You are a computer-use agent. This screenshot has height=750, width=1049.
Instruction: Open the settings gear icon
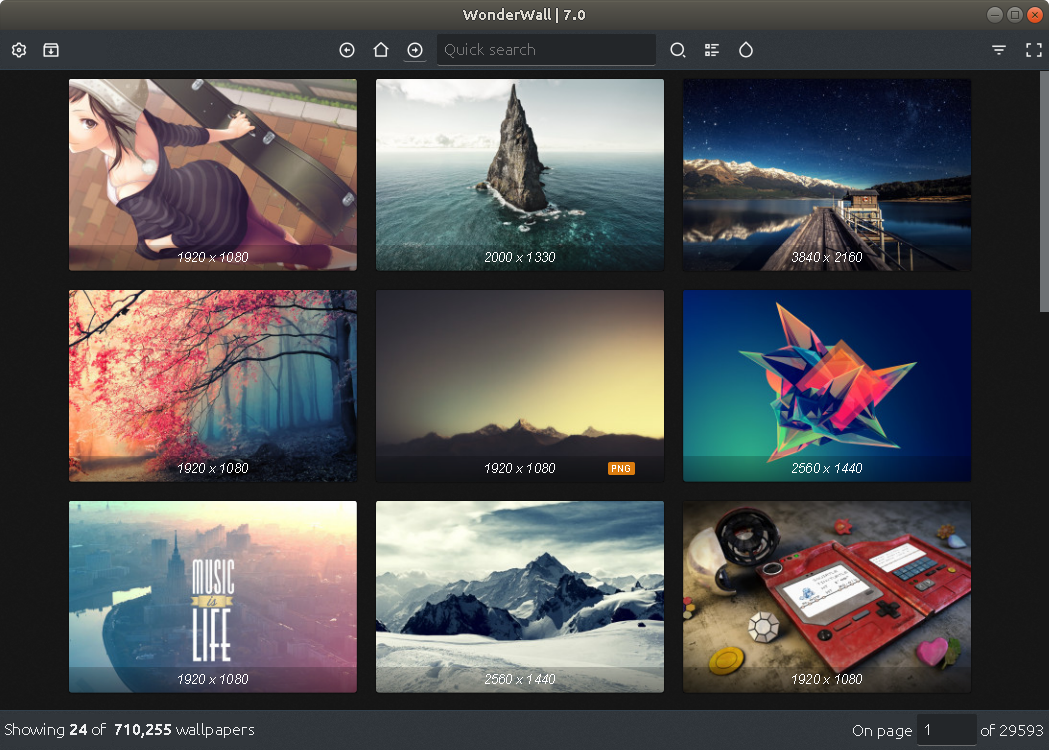point(19,50)
